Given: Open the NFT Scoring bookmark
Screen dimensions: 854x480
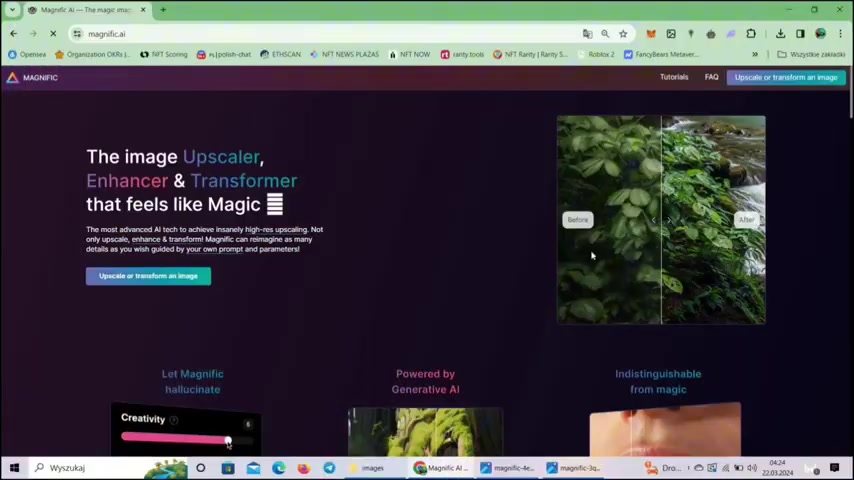Looking at the screenshot, I should [x=164, y=54].
